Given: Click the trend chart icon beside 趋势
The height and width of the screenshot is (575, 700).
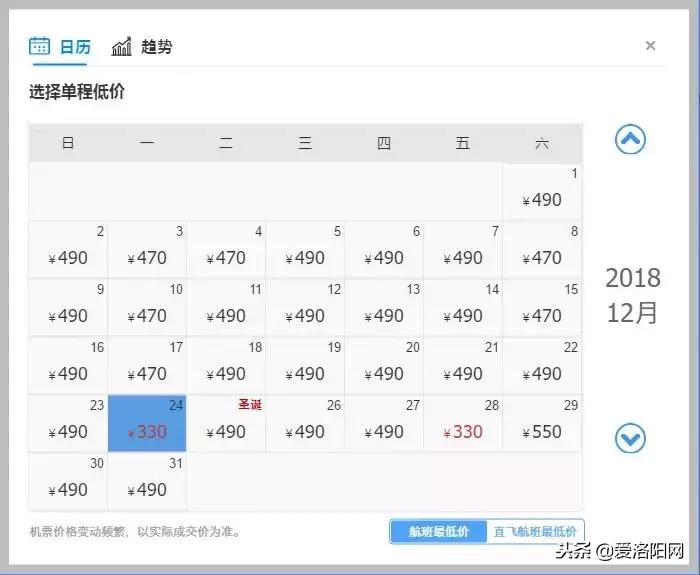Looking at the screenshot, I should pos(121,46).
